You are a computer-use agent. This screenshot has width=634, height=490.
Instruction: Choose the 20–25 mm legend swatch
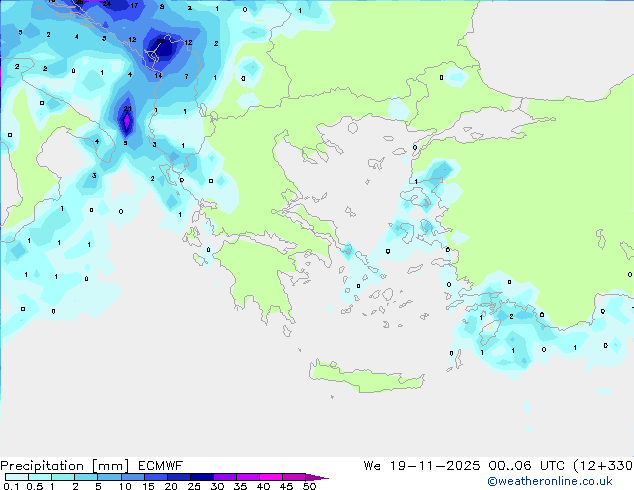tap(178, 477)
